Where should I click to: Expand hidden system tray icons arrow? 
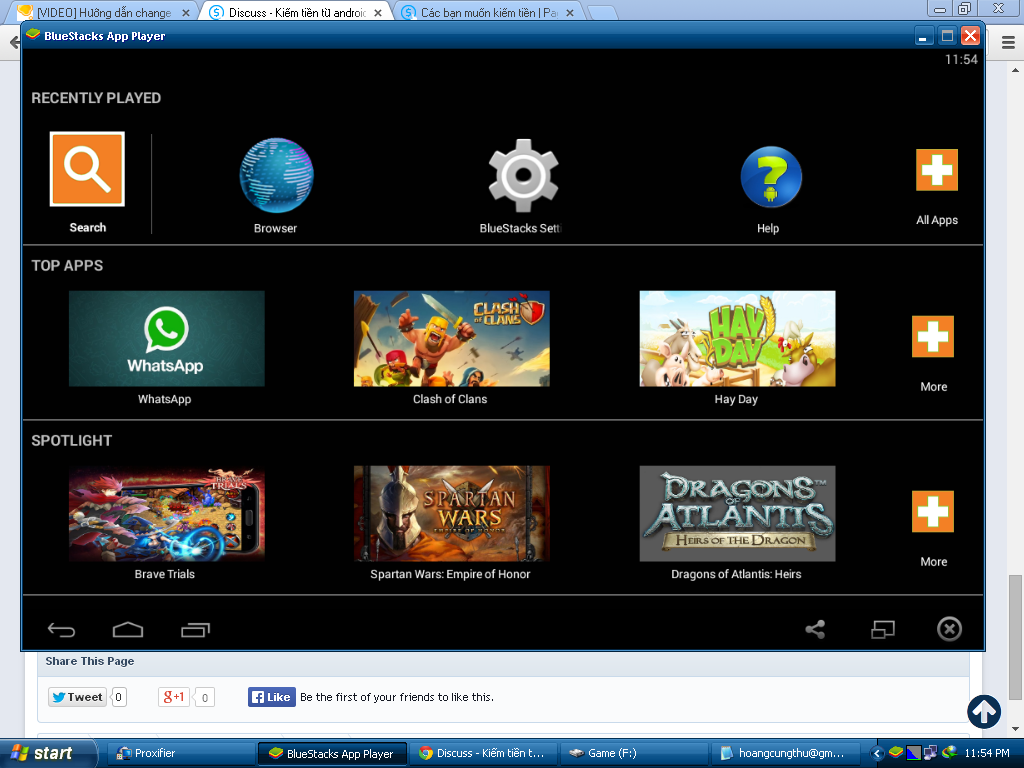[877, 754]
